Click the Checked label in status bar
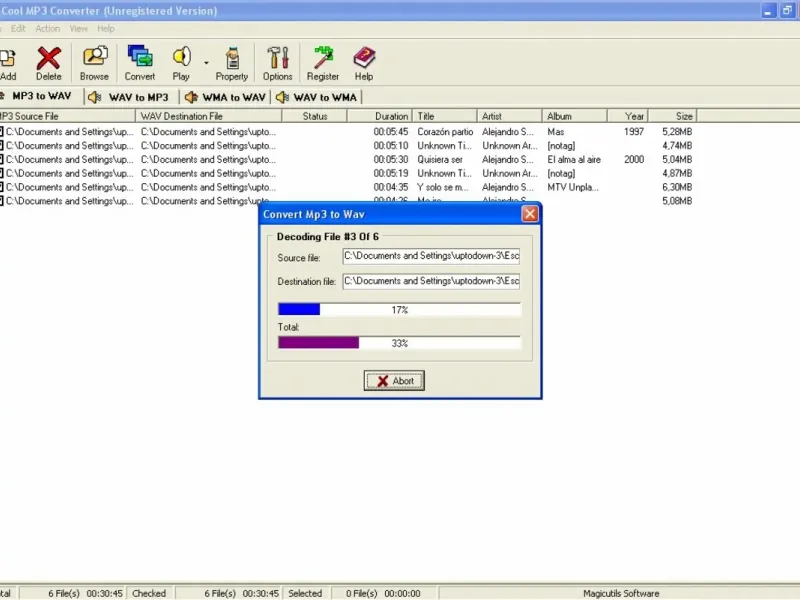The image size is (800, 600). point(149,593)
